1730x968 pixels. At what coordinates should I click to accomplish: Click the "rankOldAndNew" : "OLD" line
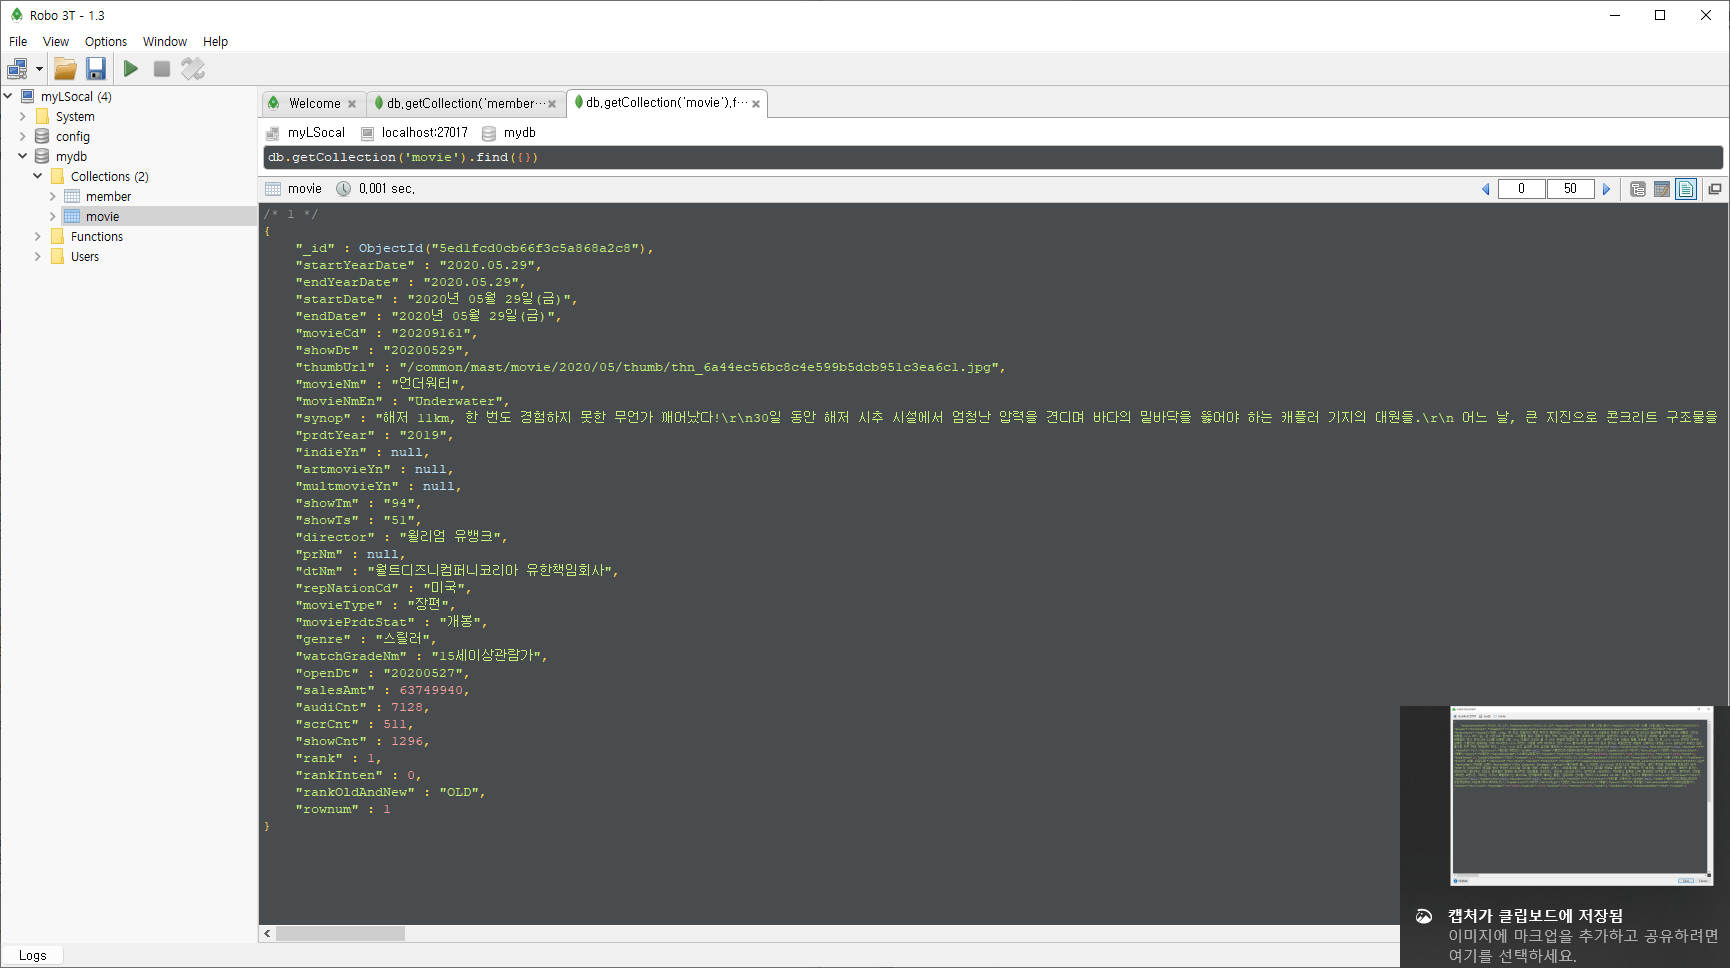click(390, 793)
